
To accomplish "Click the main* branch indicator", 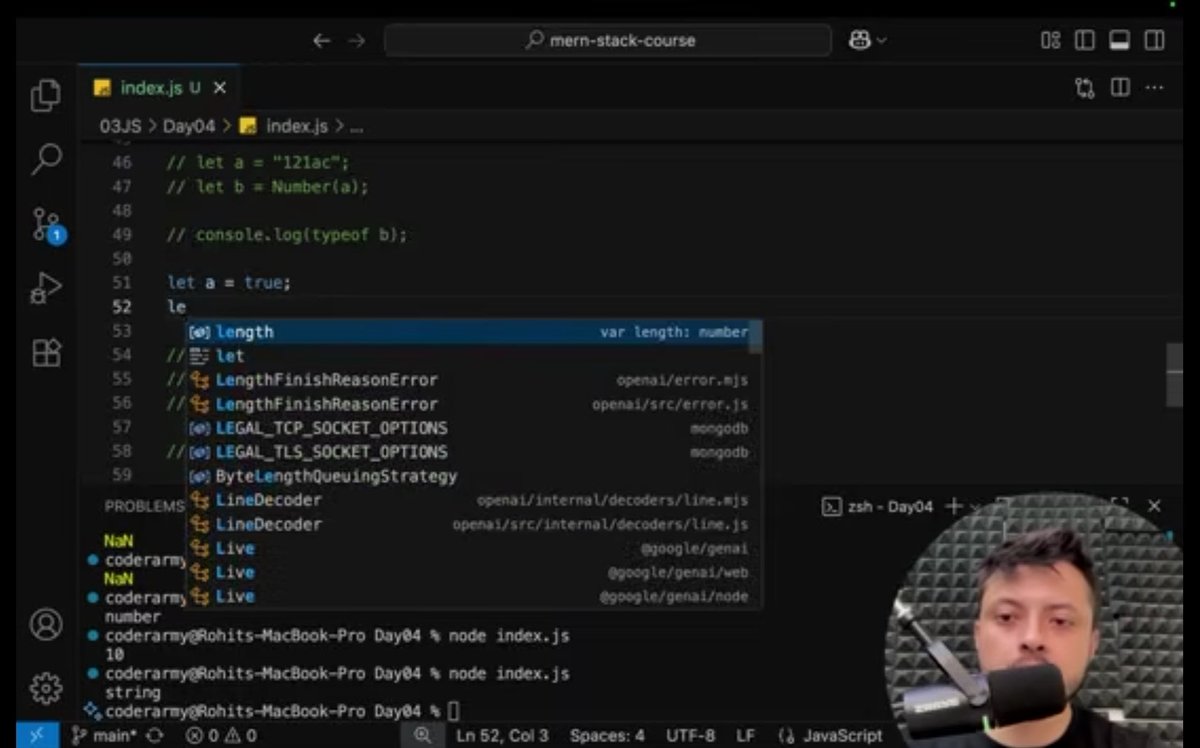I will 105,735.
